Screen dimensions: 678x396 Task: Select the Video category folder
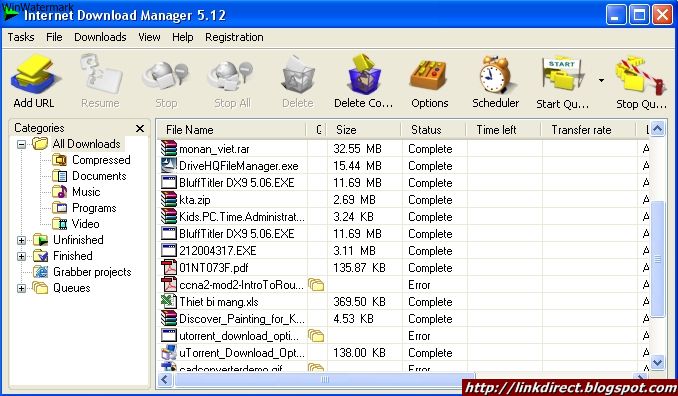tap(86, 224)
